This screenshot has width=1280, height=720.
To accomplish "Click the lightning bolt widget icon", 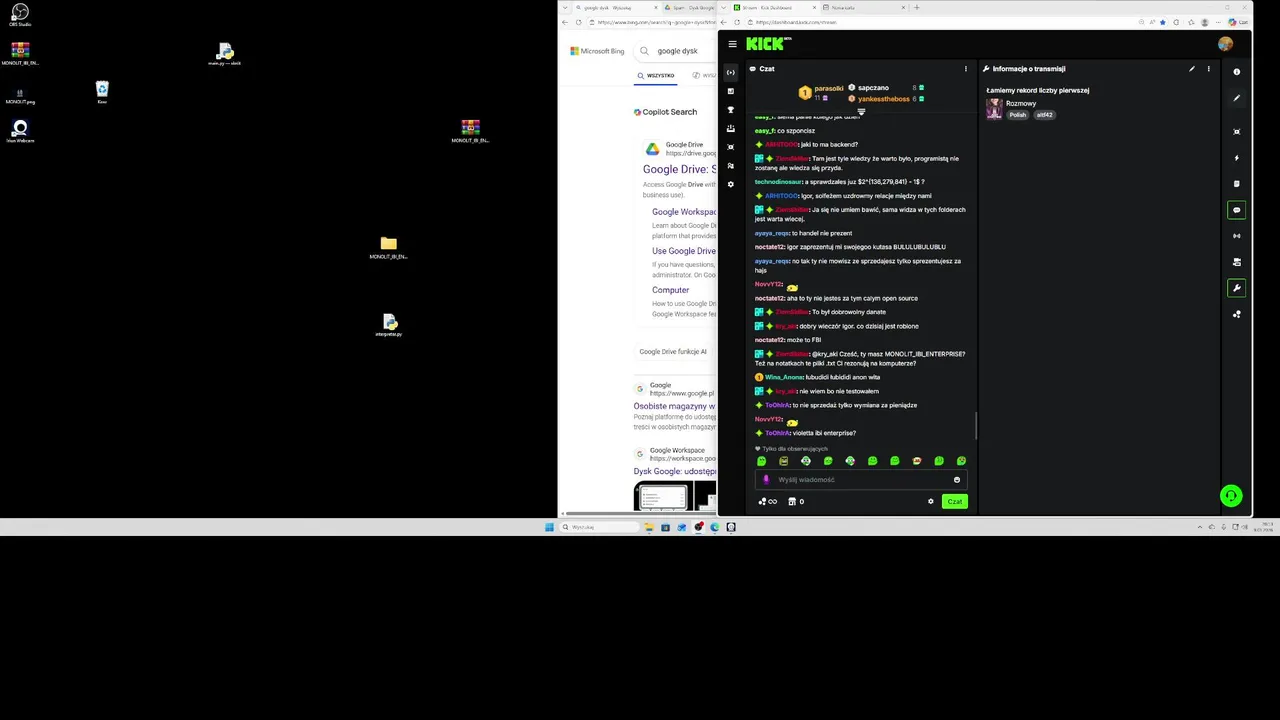I will 1237,158.
